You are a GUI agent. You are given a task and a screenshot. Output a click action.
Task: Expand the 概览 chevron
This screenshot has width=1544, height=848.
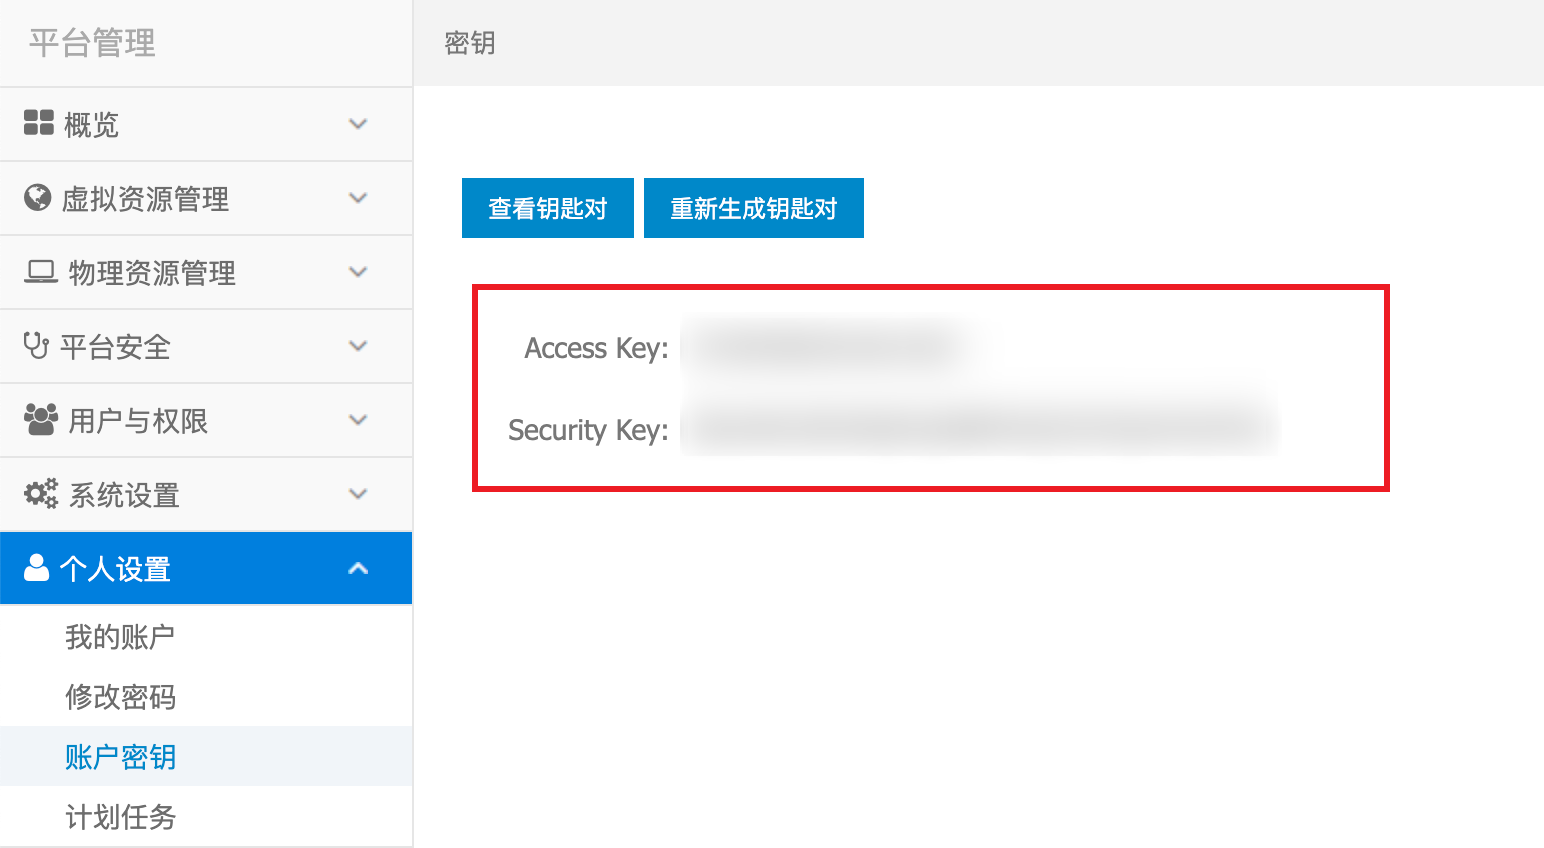(x=358, y=124)
